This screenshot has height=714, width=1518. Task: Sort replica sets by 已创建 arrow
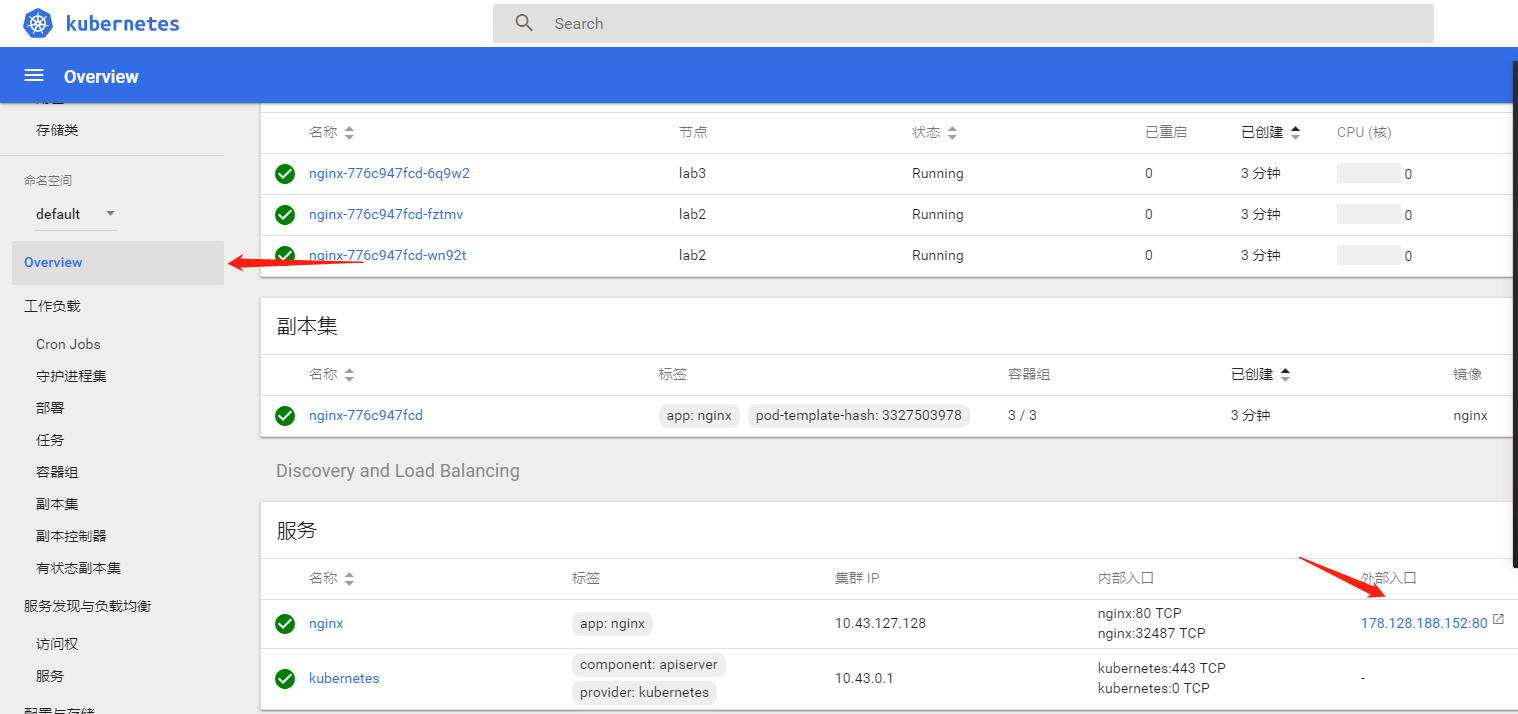1286,375
